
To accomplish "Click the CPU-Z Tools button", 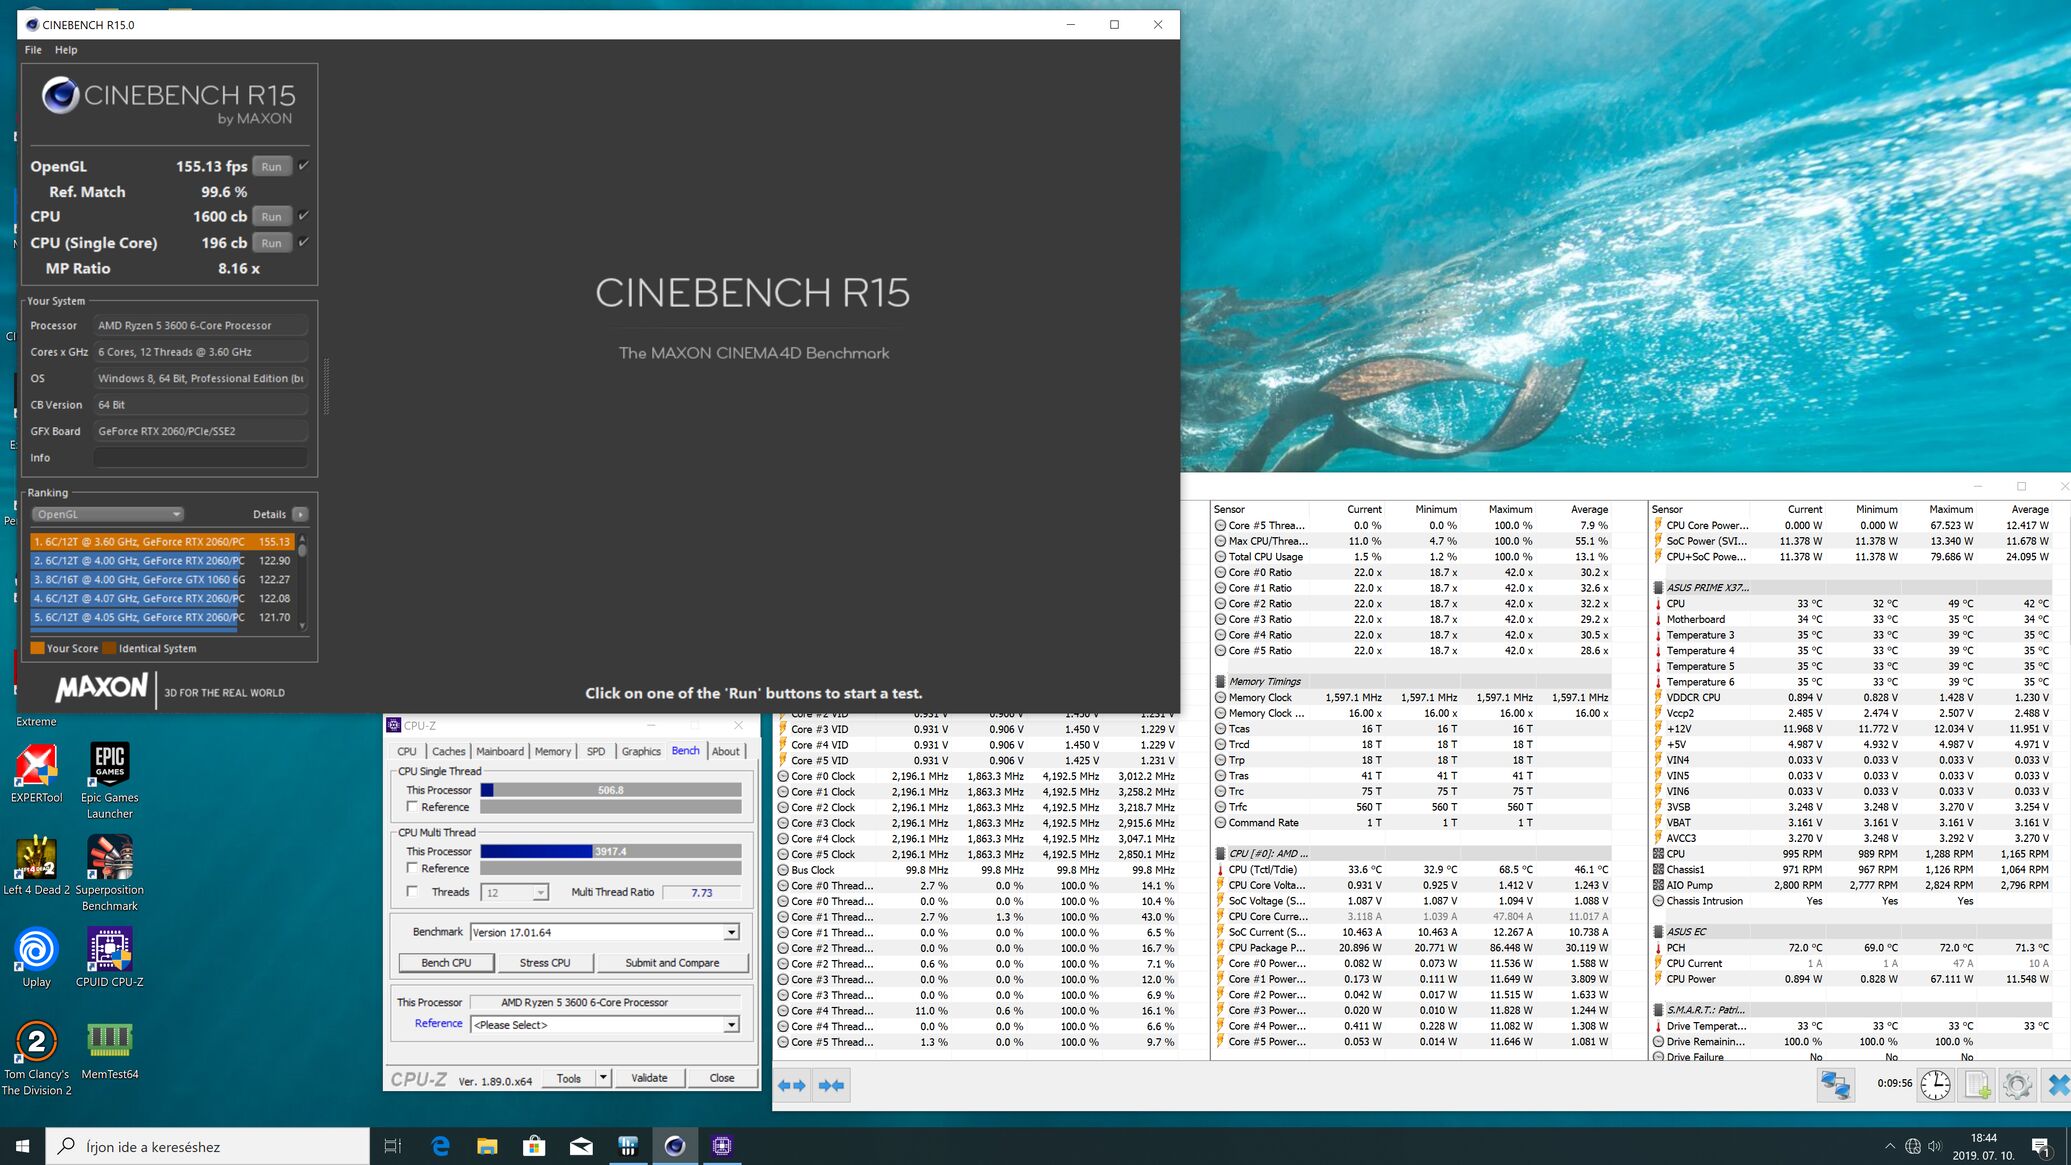I will (x=569, y=1078).
